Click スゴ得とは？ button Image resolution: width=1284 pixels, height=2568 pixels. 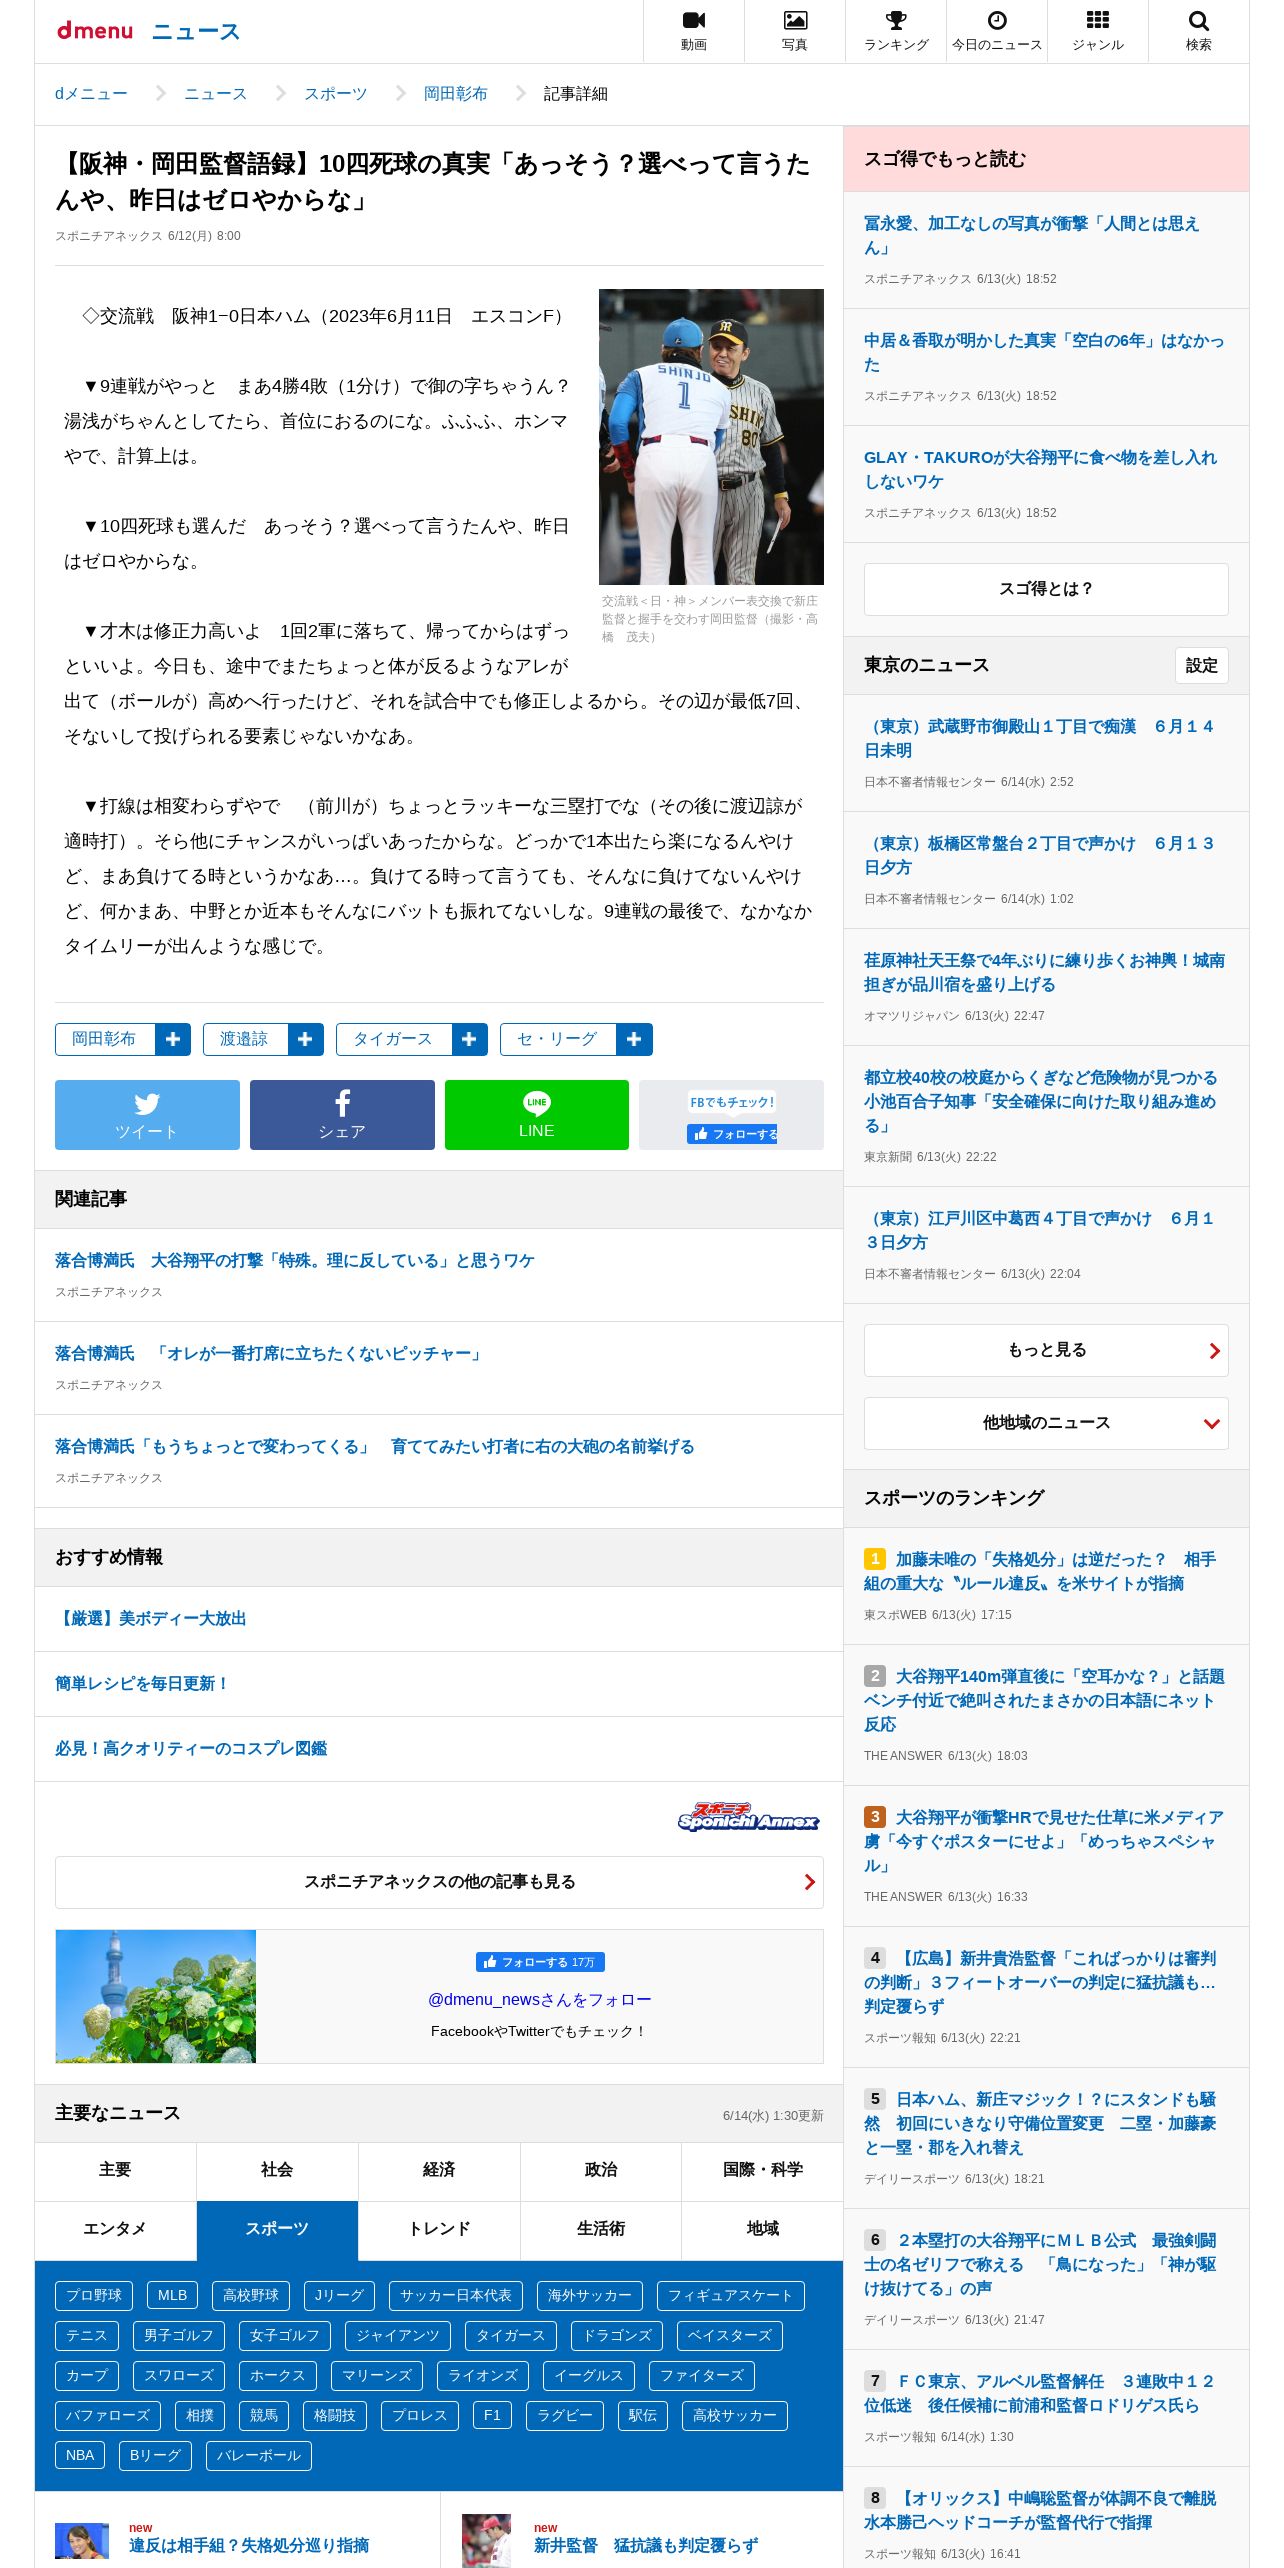[1046, 589]
